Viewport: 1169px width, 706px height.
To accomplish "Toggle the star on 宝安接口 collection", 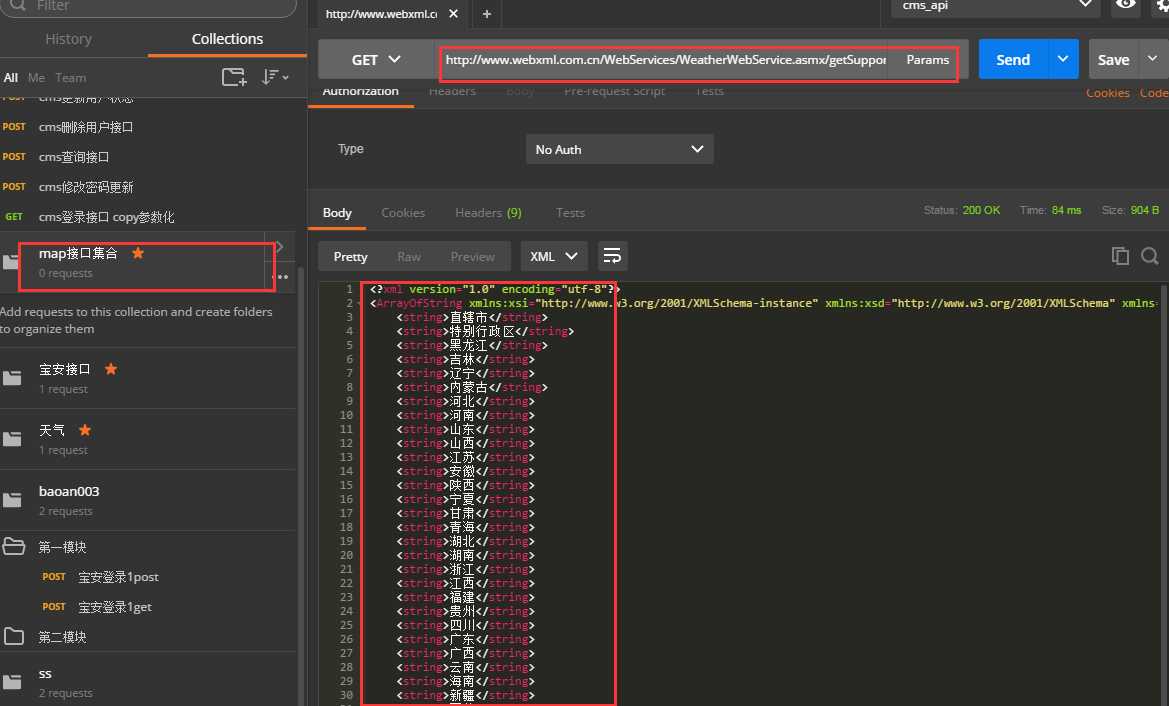I will 111,369.
